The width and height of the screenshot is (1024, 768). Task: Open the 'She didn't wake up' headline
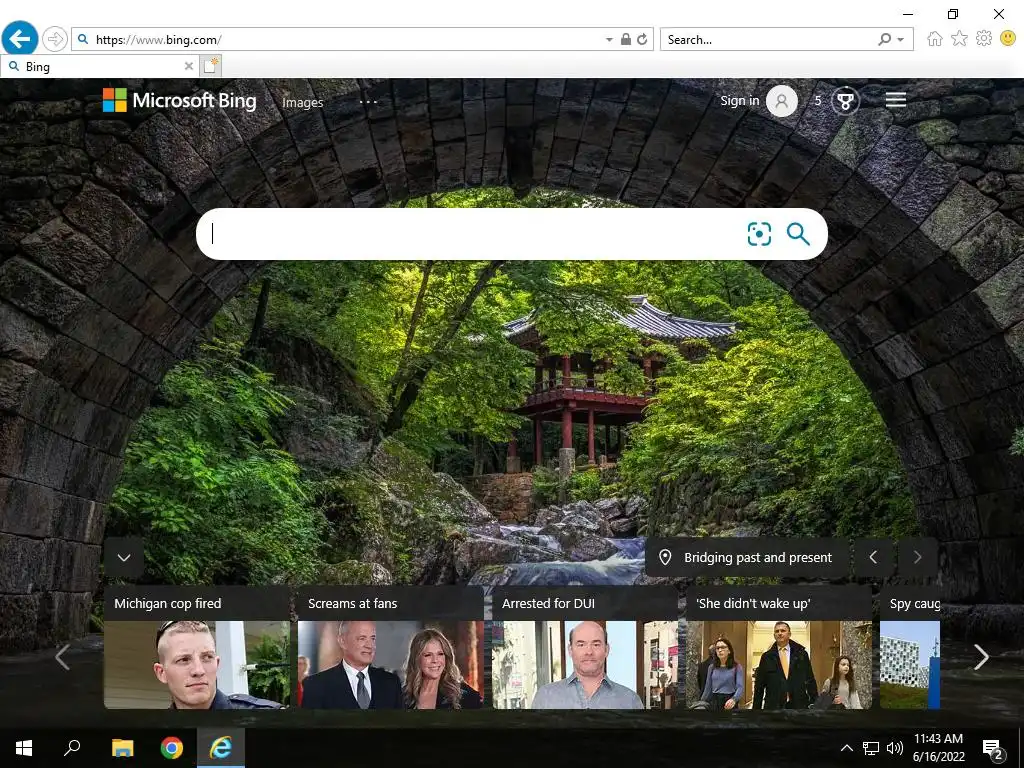[x=753, y=603]
